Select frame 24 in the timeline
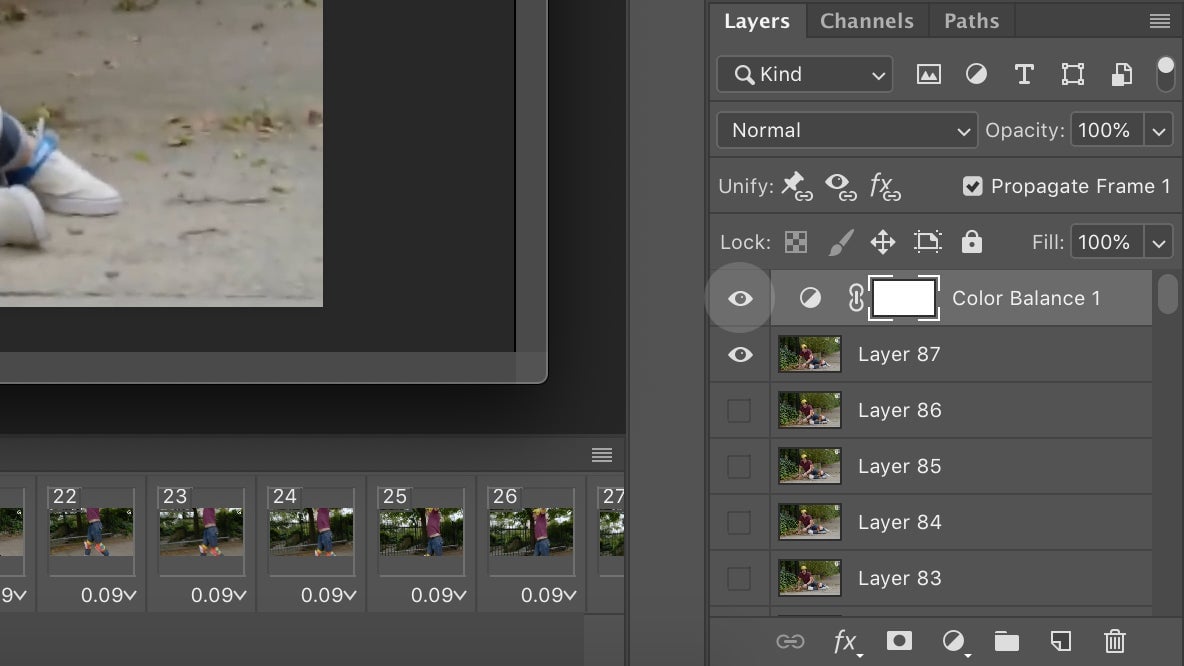The height and width of the screenshot is (666, 1184). (311, 532)
